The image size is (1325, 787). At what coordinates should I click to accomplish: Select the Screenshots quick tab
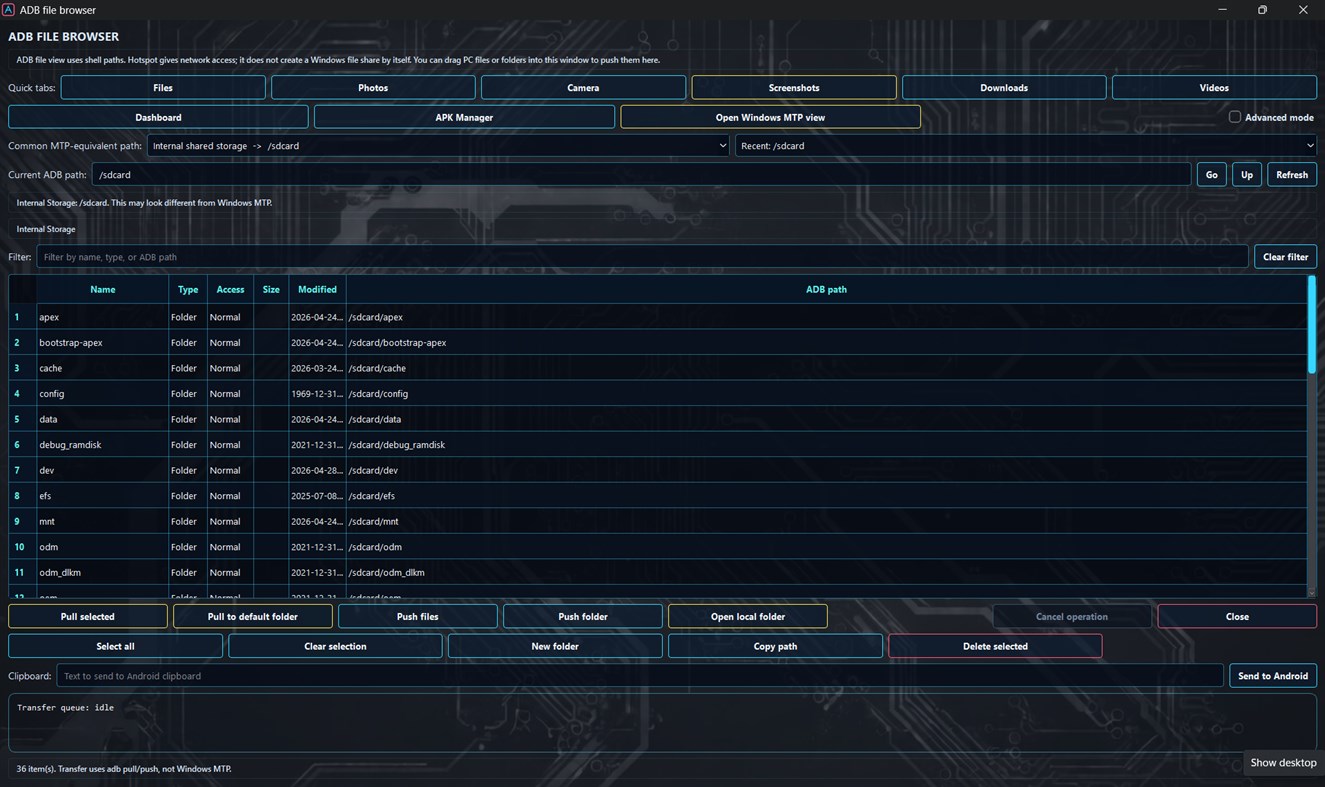[x=794, y=88]
